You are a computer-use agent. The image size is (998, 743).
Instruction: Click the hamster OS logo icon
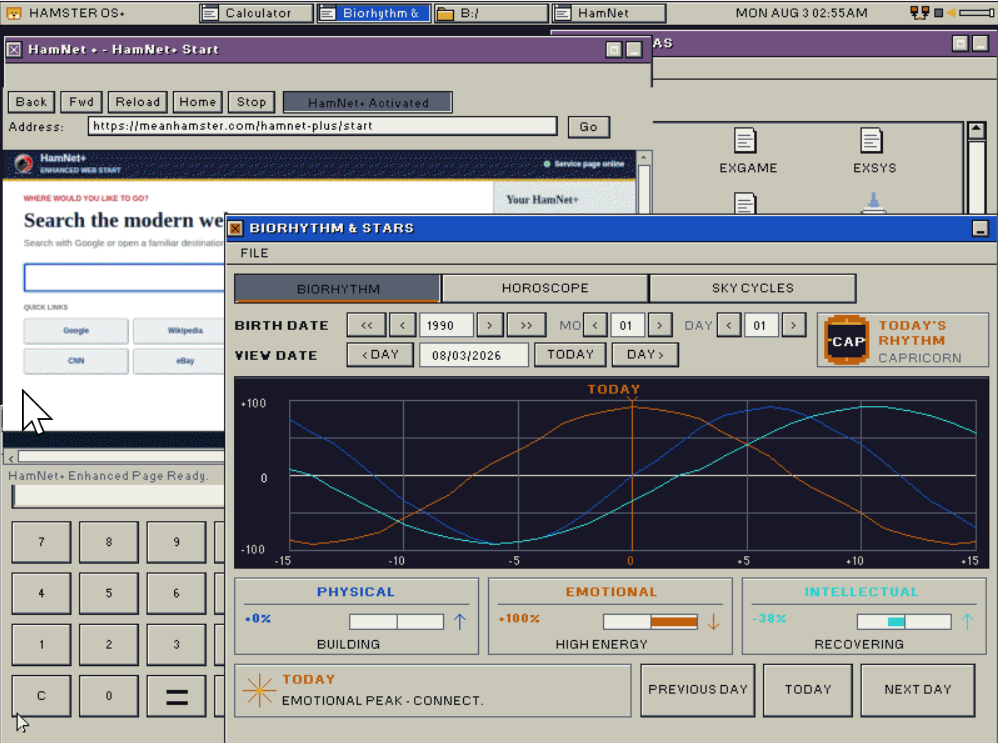(x=14, y=13)
